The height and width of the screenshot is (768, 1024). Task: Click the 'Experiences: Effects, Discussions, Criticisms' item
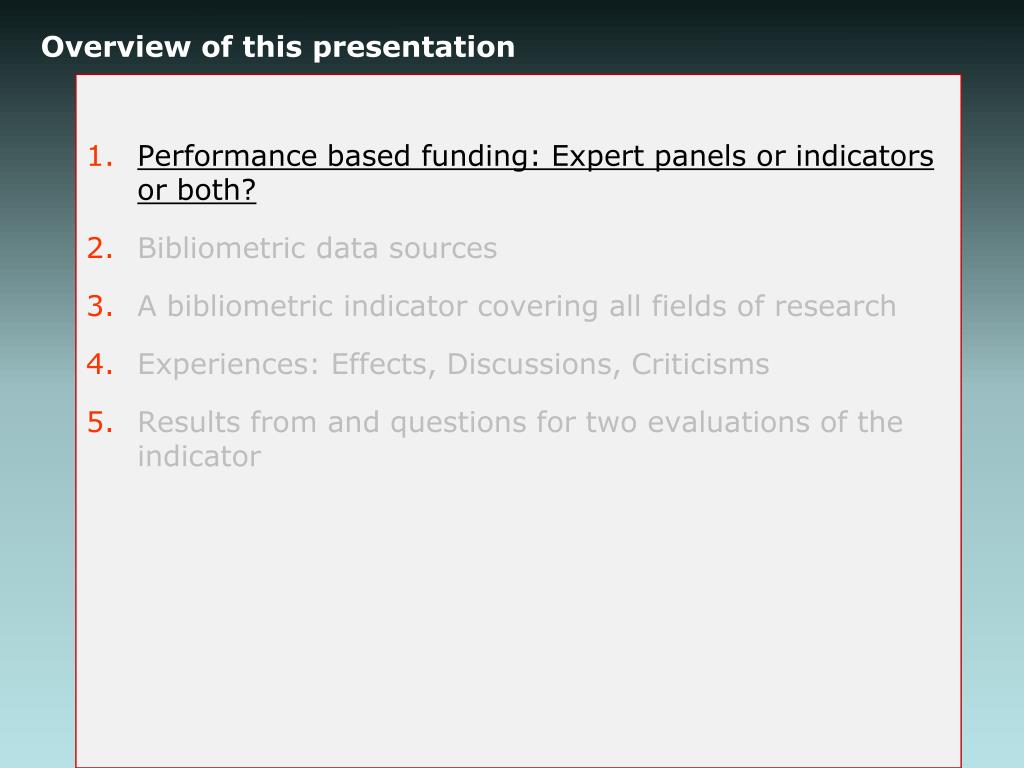(x=453, y=364)
